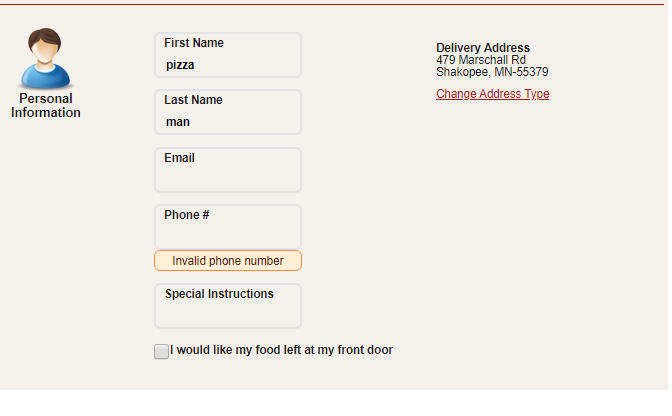Viewport: 672px width, 416px height.
Task: Focus the Special Instructions field
Action: click(x=228, y=306)
